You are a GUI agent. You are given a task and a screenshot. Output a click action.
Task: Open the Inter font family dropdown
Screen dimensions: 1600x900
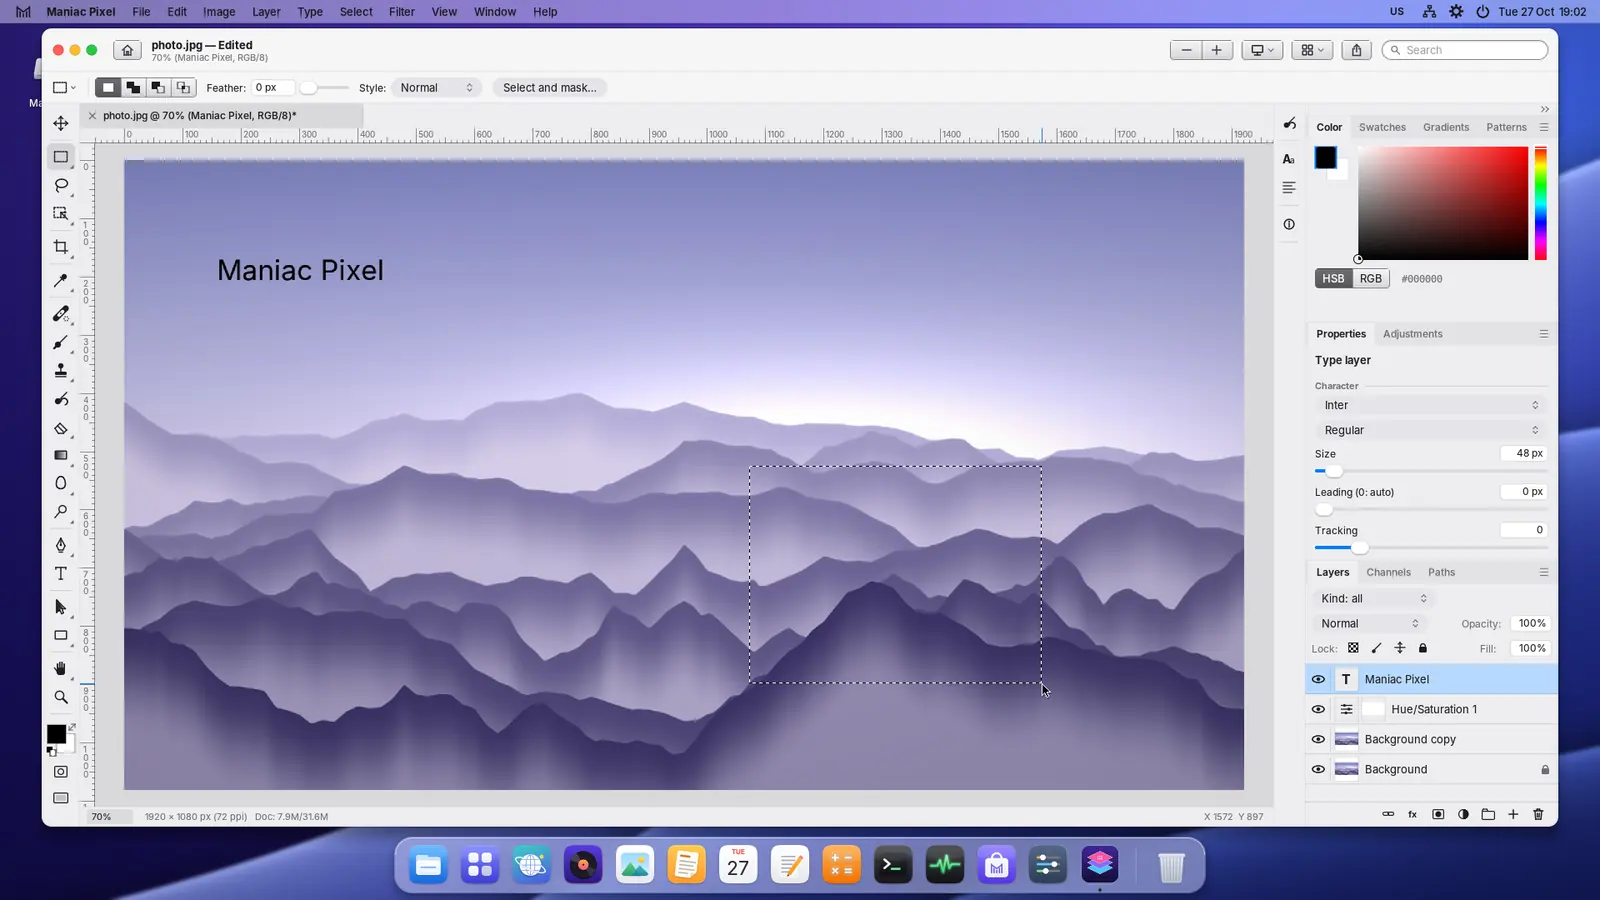[x=1431, y=405]
